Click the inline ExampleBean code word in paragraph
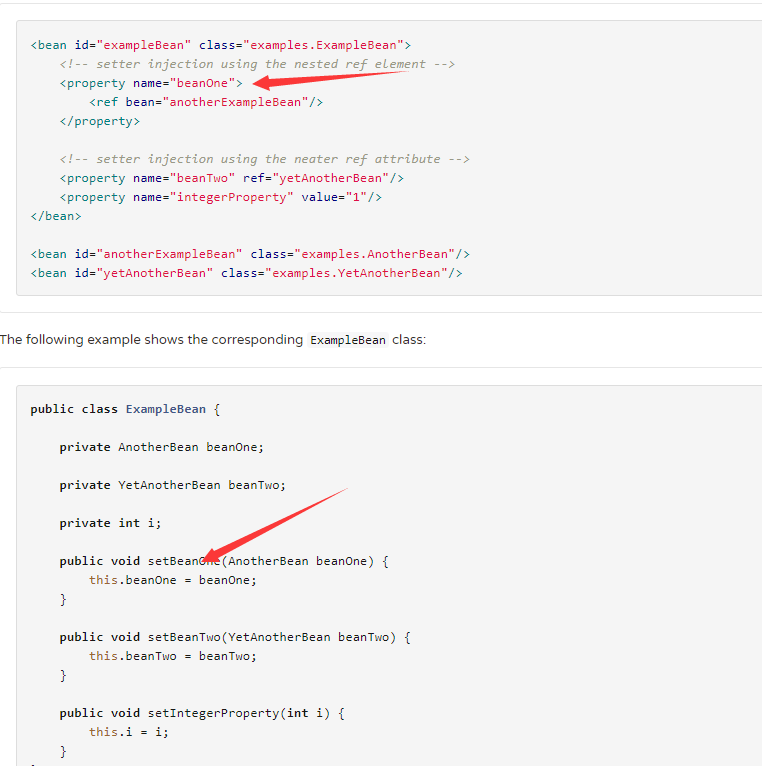Screen dimensions: 762x766 [x=348, y=340]
